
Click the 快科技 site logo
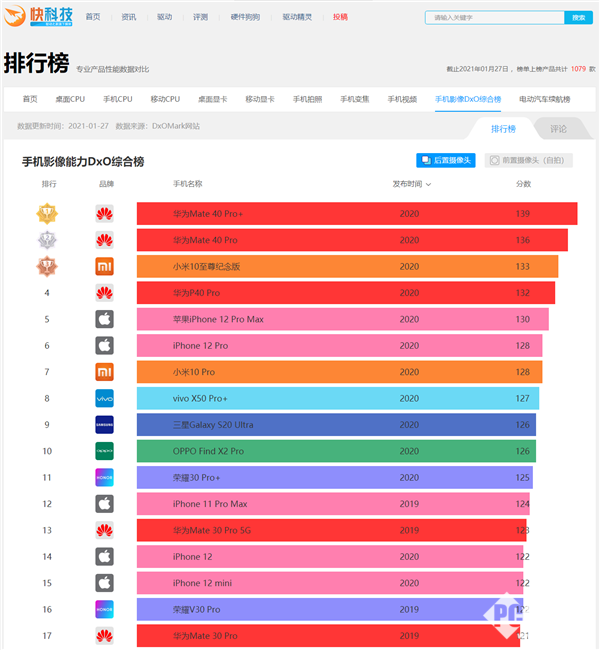pos(37,18)
